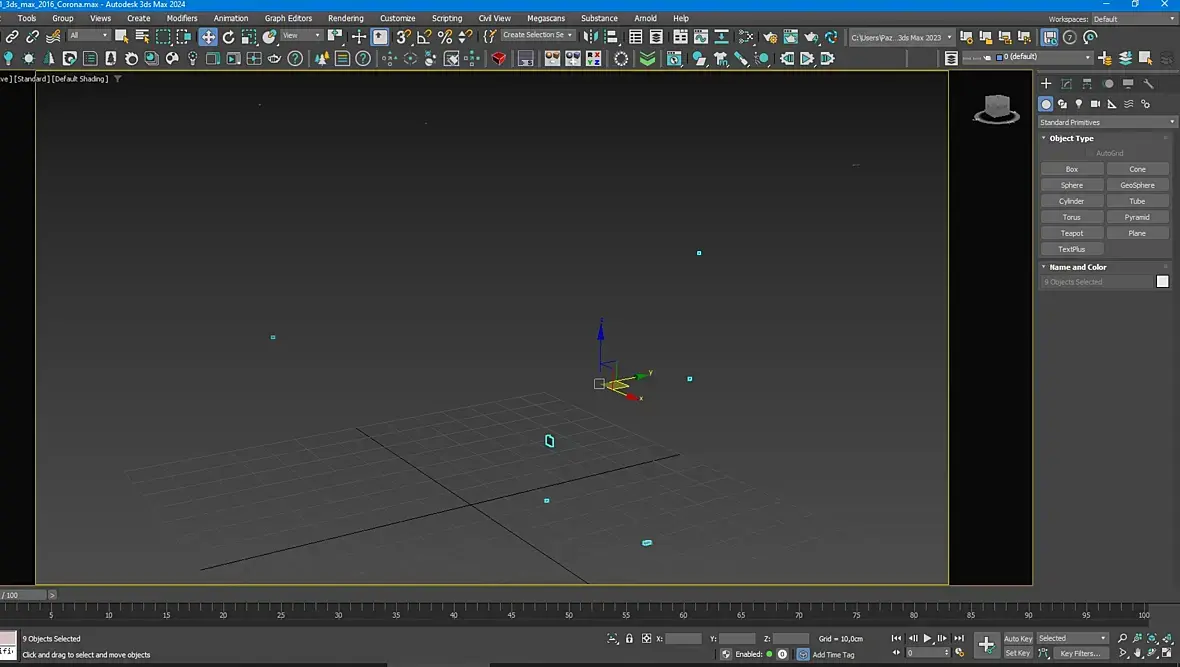The width and height of the screenshot is (1180, 667).
Task: Open the Standard Primitives category dropdown
Action: pos(1108,122)
